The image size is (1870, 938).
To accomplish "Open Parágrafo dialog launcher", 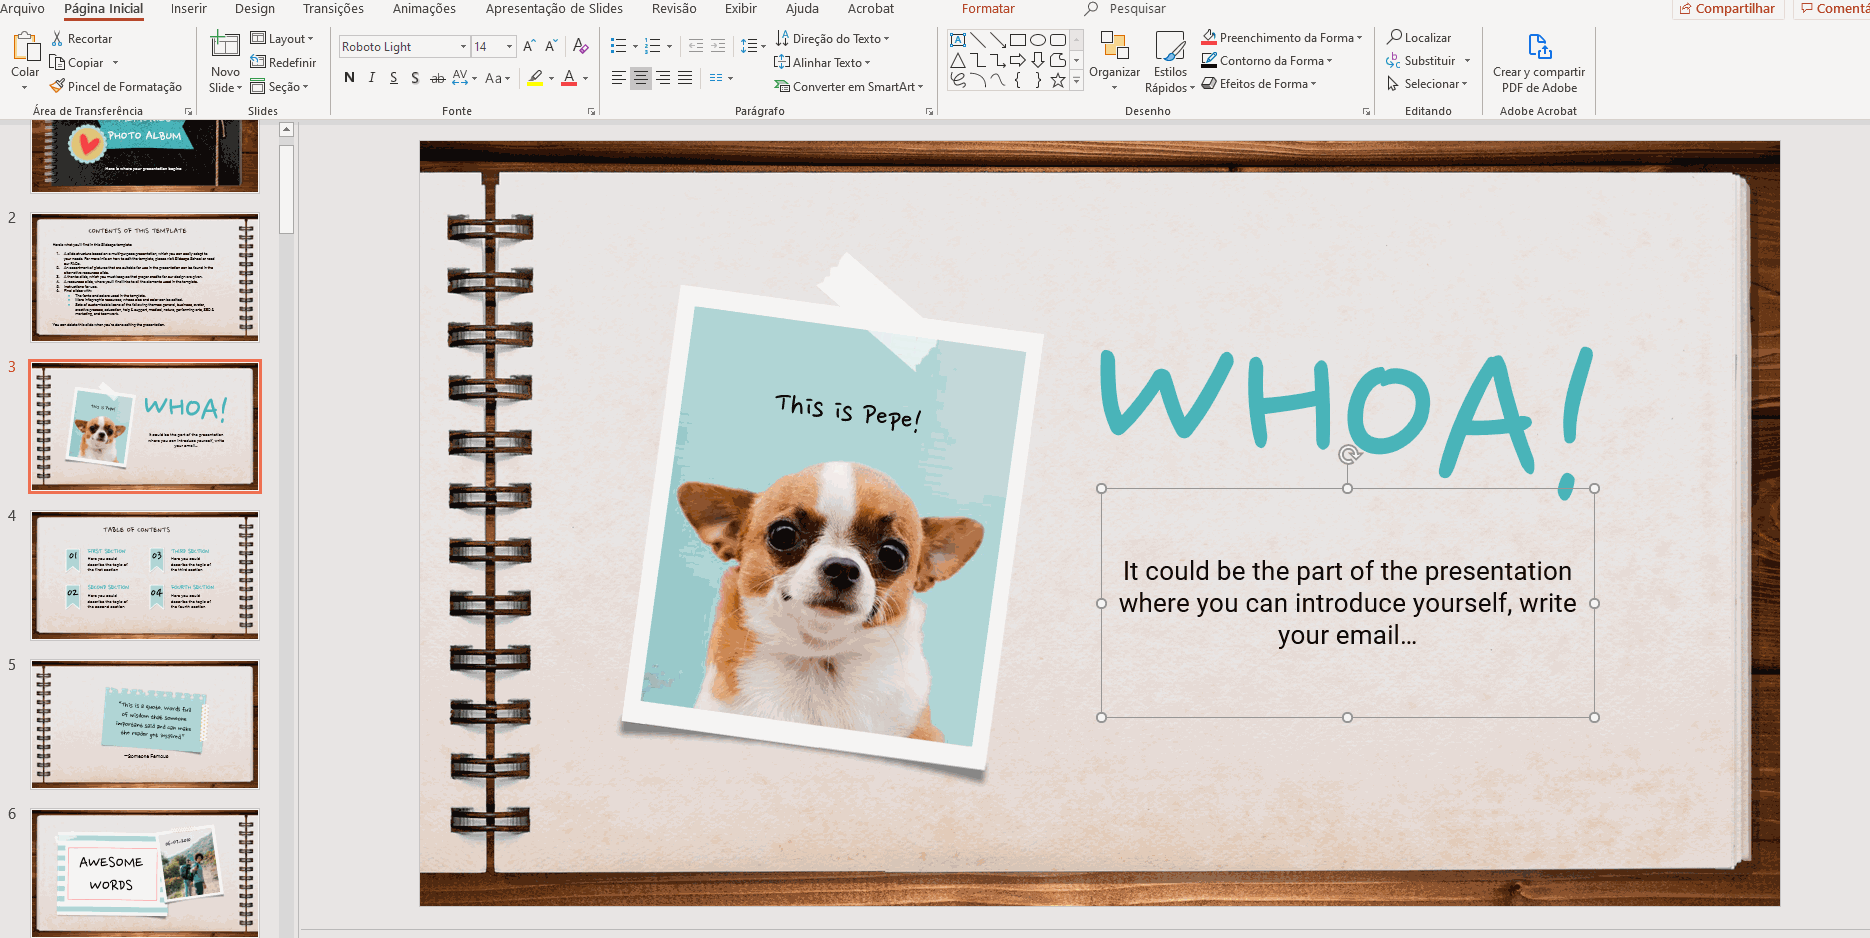I will [x=929, y=111].
